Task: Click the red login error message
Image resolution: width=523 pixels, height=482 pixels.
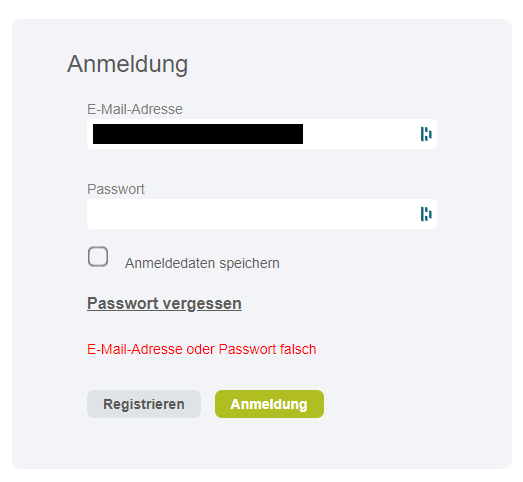Action: pyautogui.click(x=201, y=349)
